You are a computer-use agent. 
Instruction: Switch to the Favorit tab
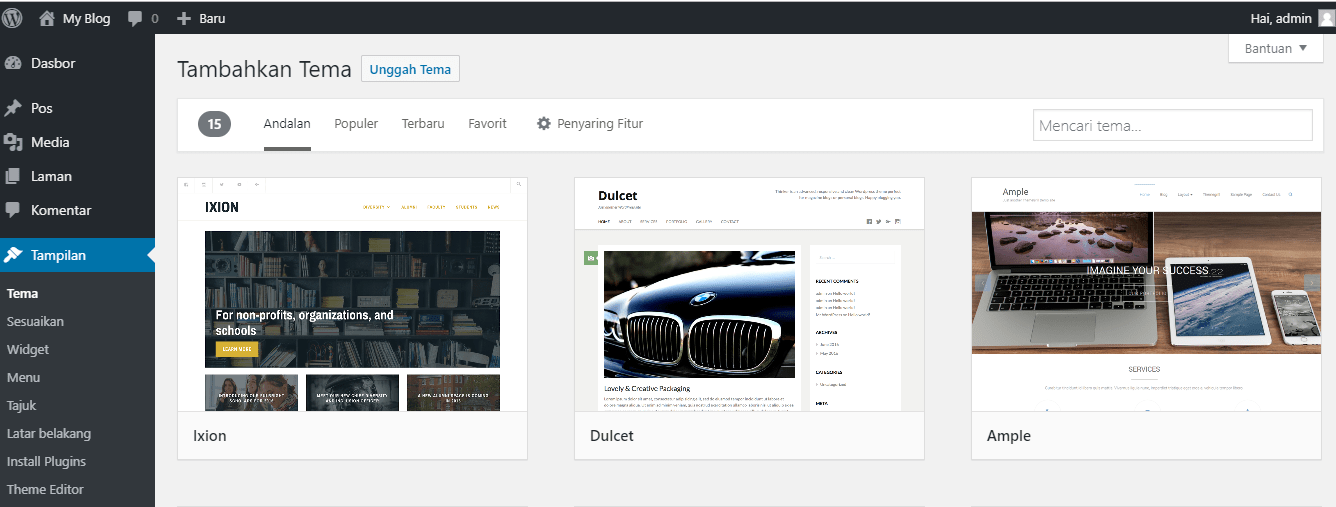[487, 124]
